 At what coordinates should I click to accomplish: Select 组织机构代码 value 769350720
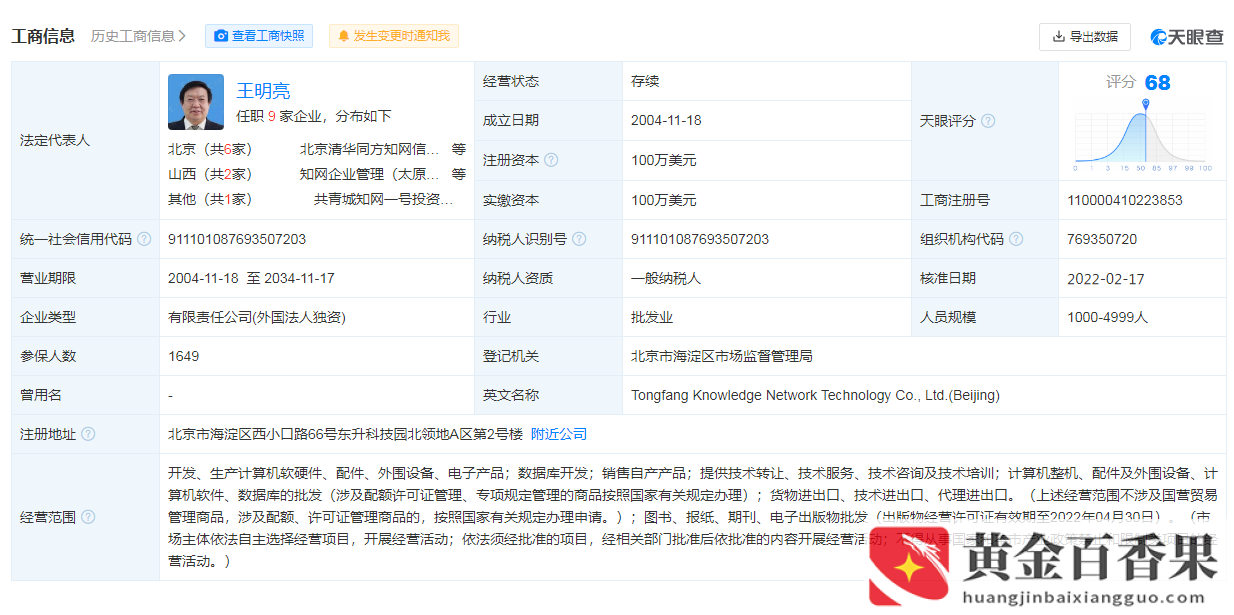1102,239
